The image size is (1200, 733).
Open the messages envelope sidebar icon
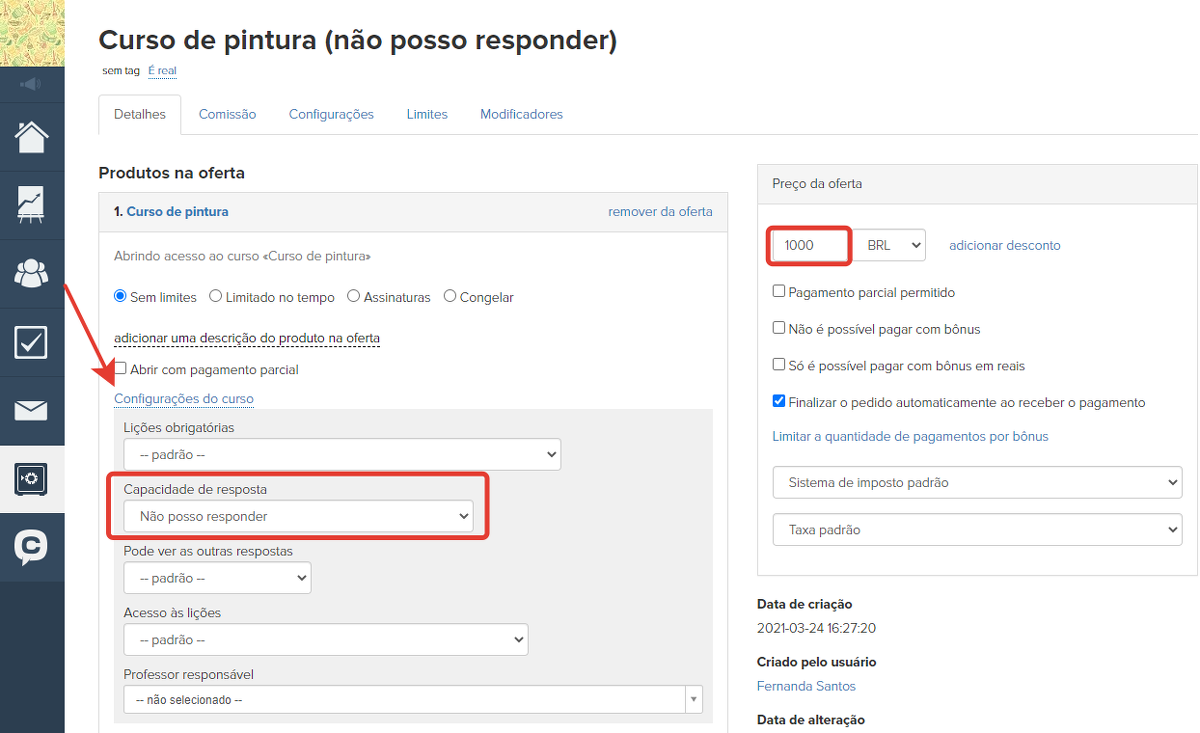click(32, 410)
